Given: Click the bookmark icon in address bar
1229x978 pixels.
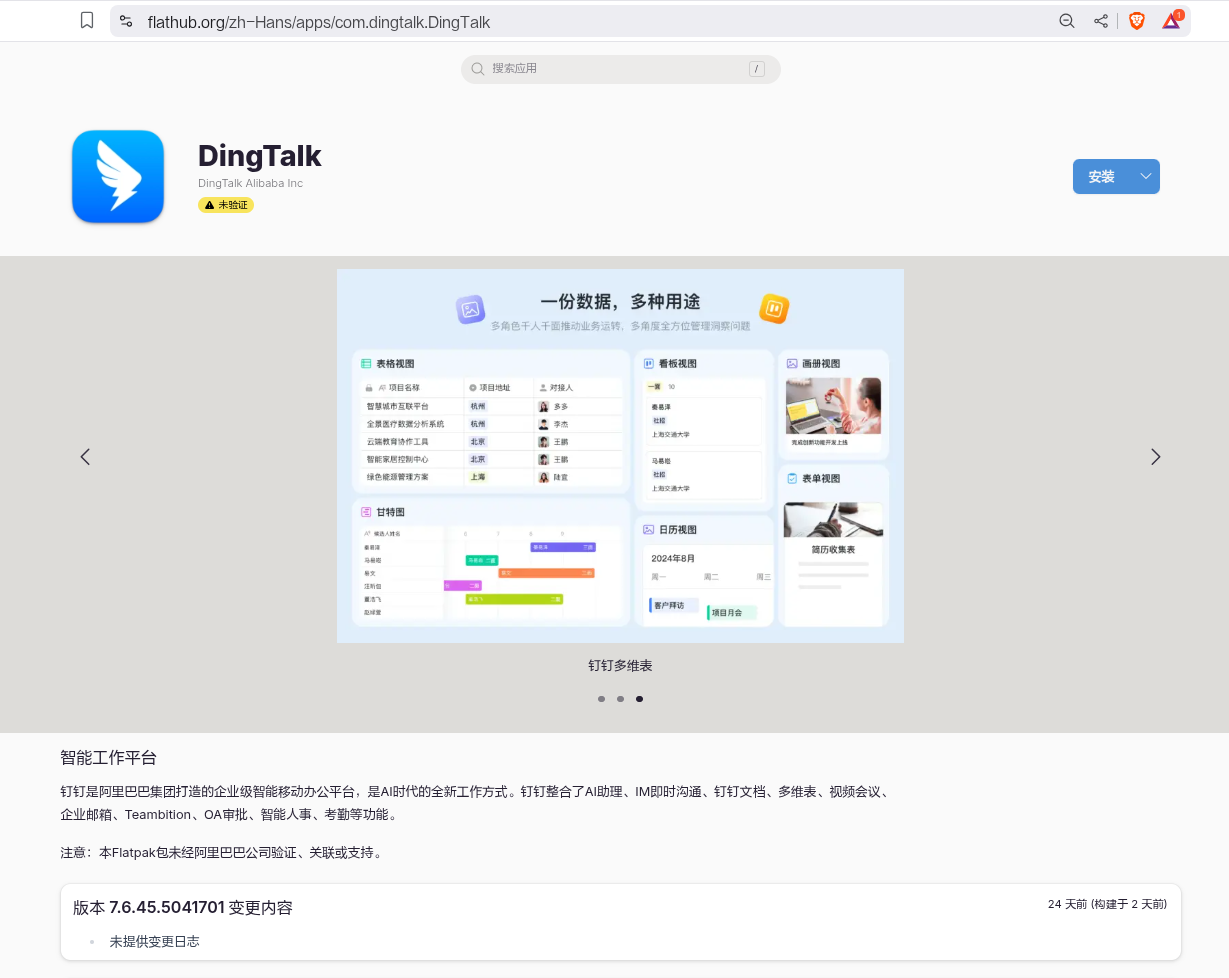Looking at the screenshot, I should (87, 21).
